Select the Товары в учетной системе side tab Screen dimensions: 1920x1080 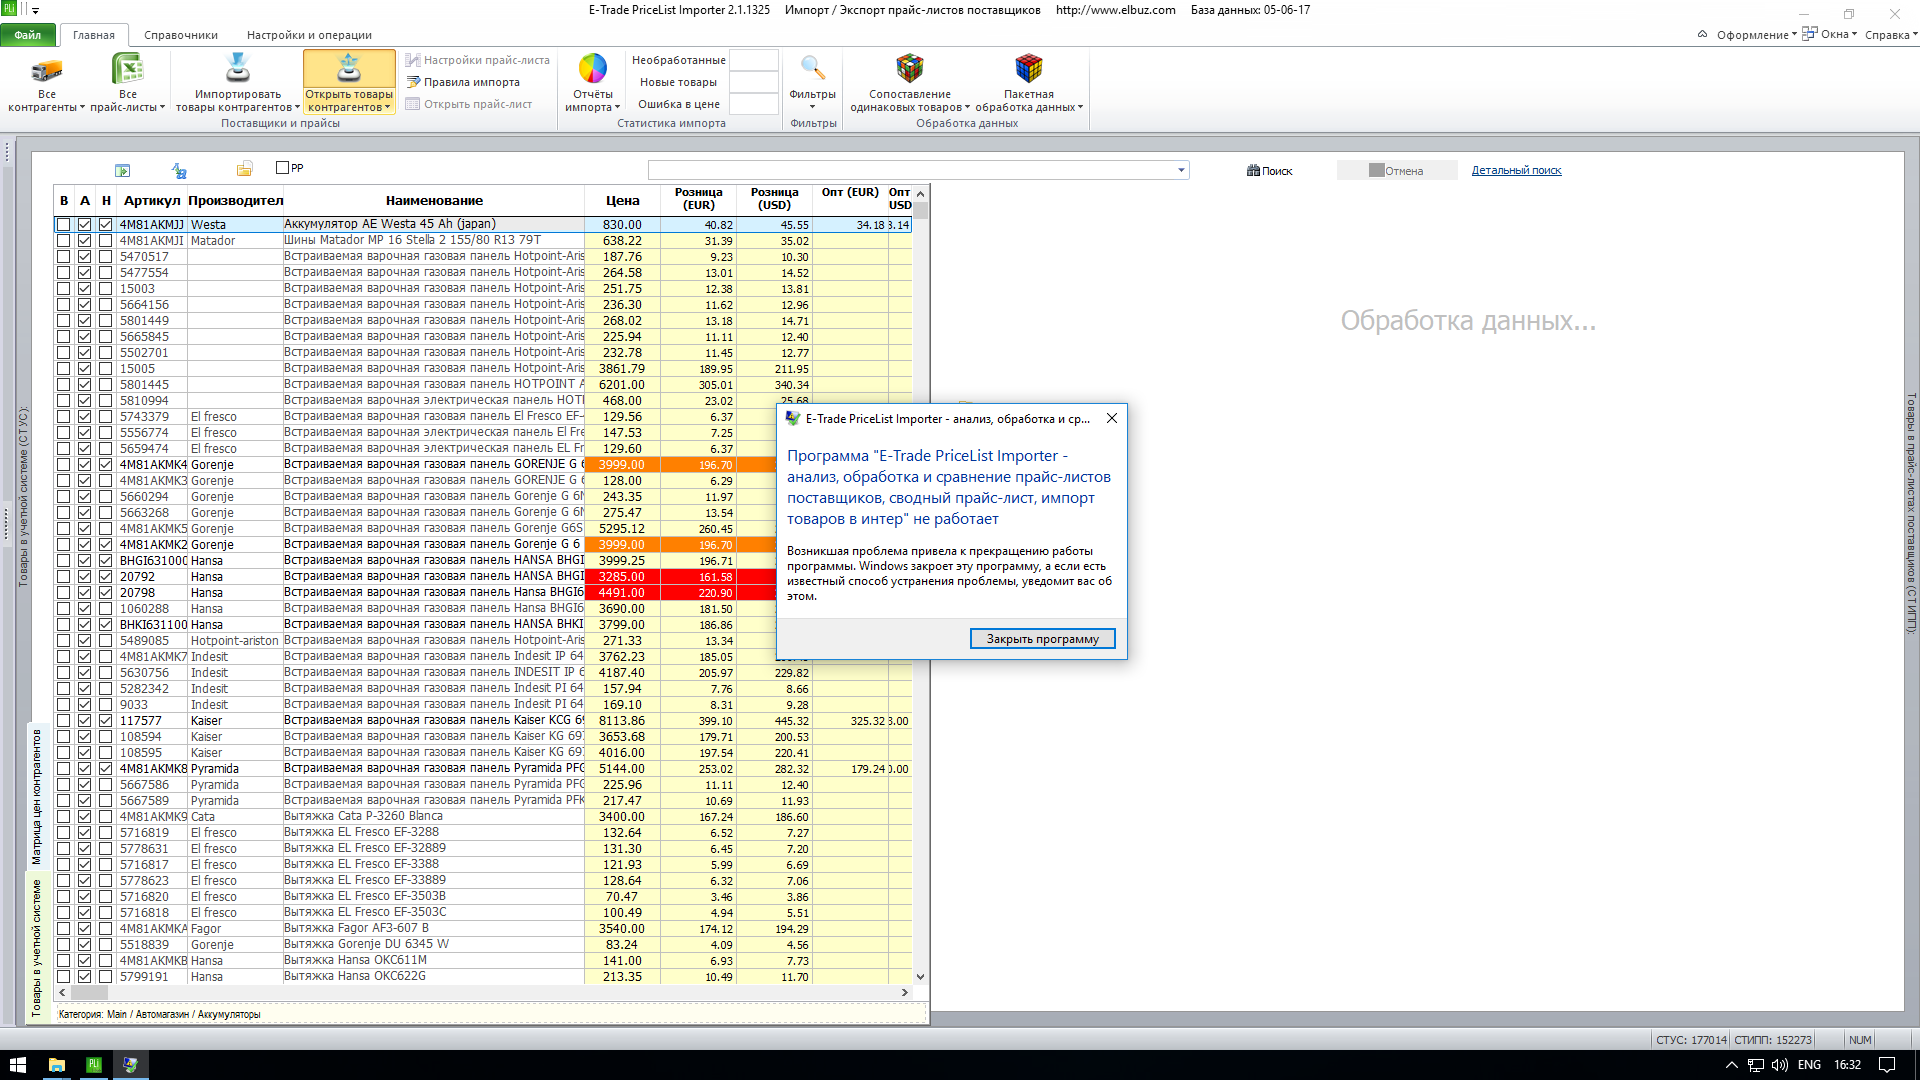pos(37,948)
